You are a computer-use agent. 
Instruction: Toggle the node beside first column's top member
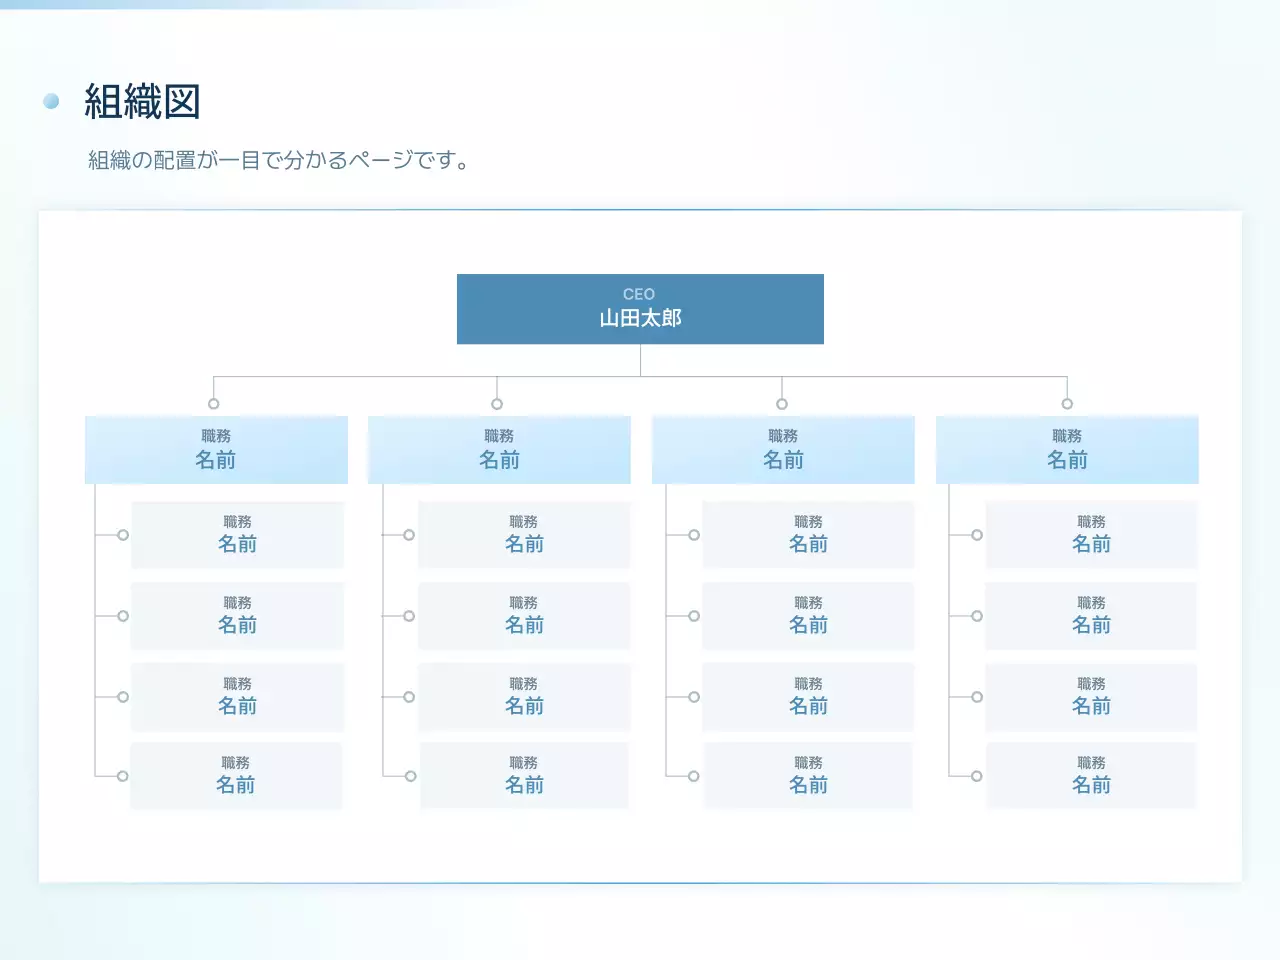pos(123,534)
